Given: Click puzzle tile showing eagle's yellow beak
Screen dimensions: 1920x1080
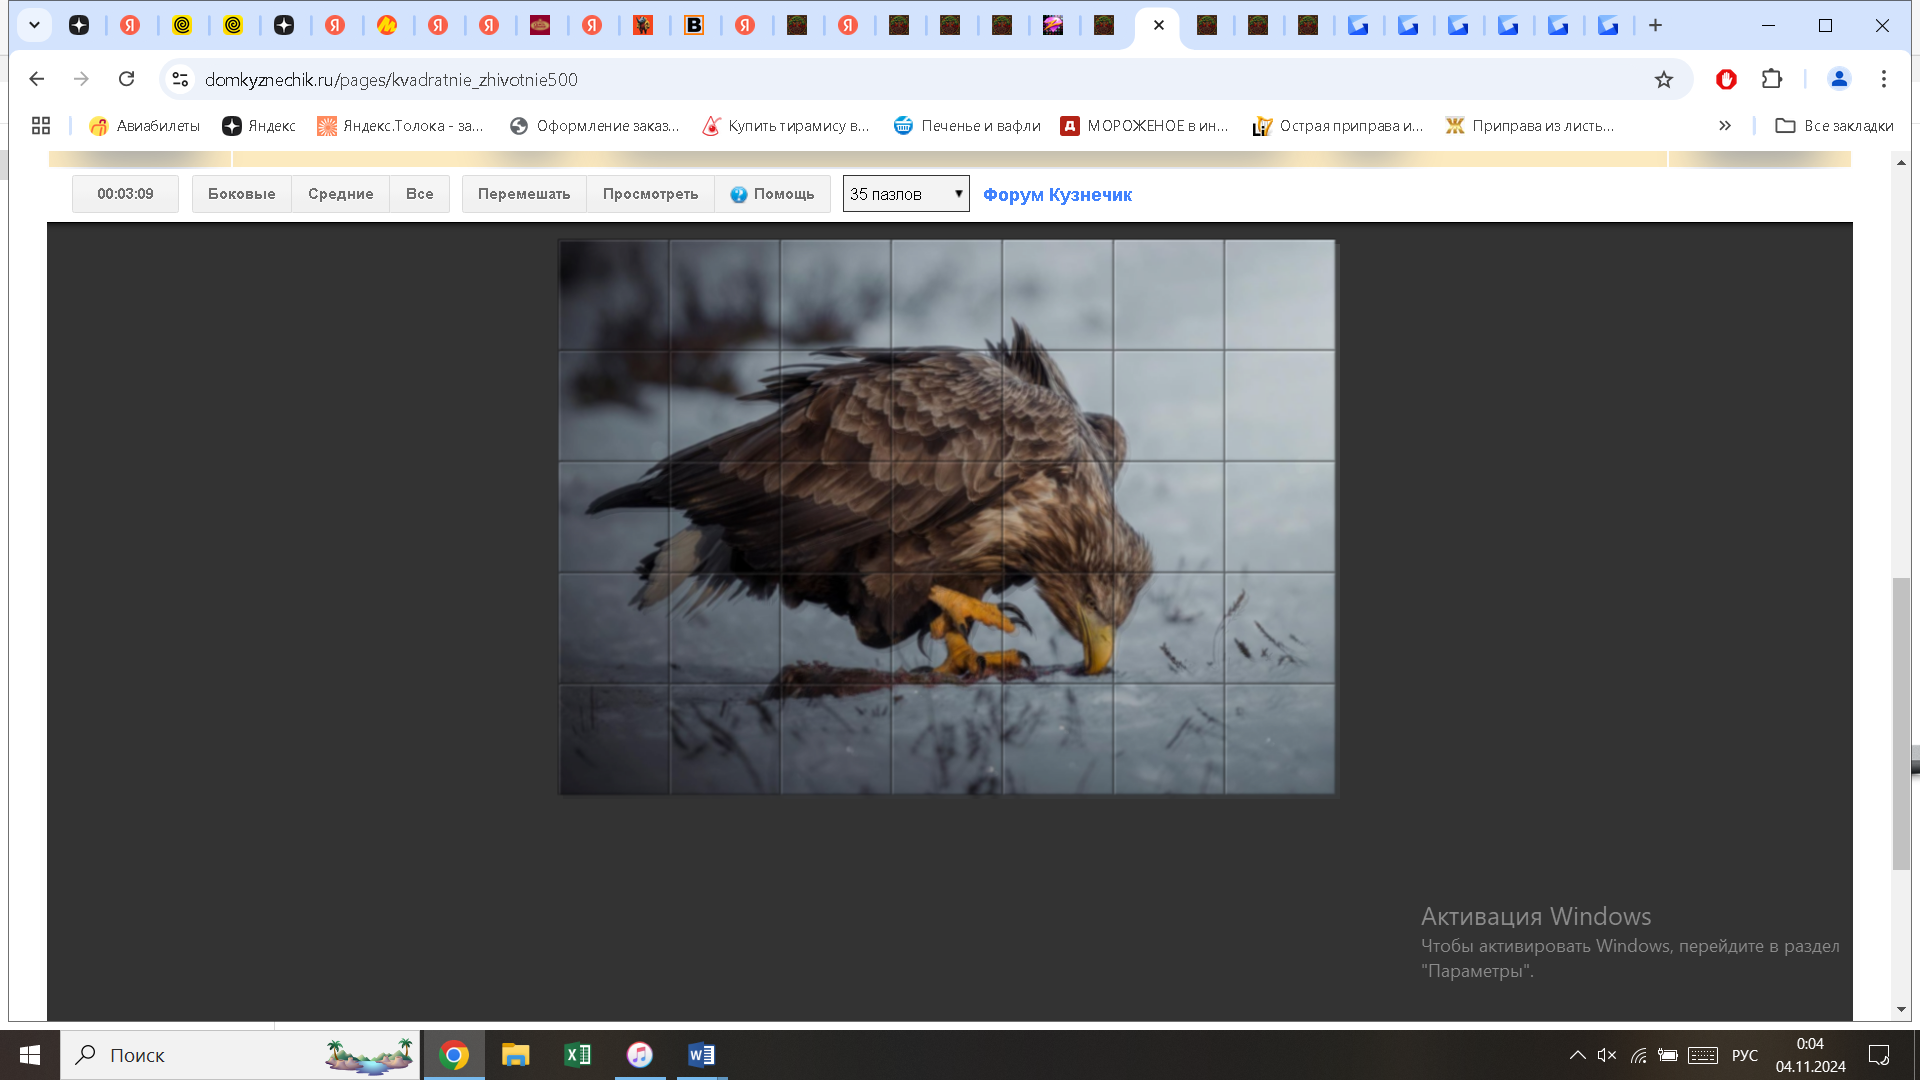Looking at the screenshot, I should [1057, 628].
